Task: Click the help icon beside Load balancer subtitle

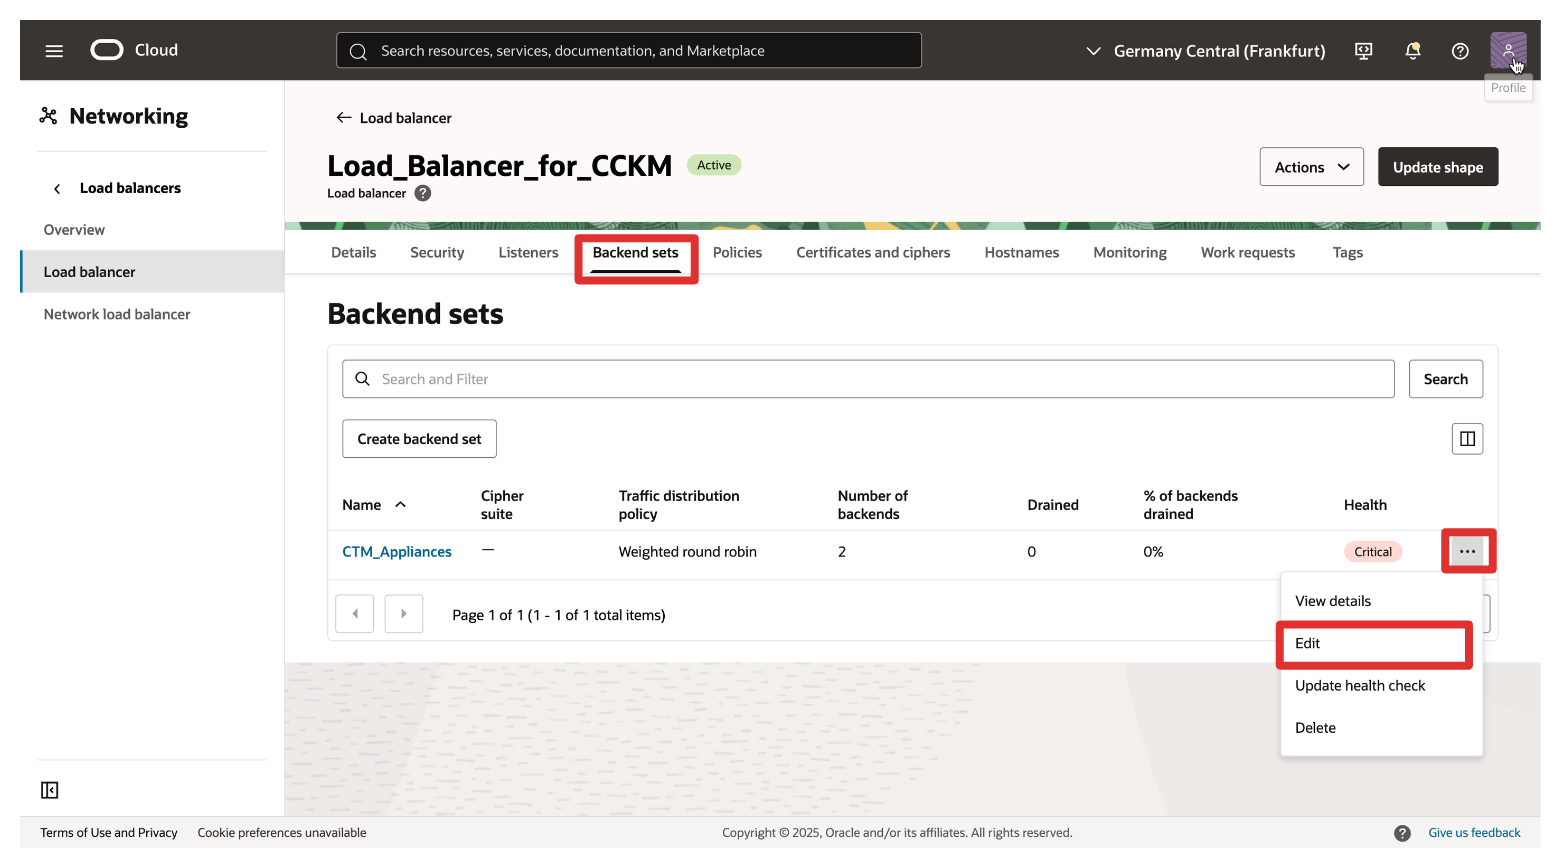Action: pos(423,193)
